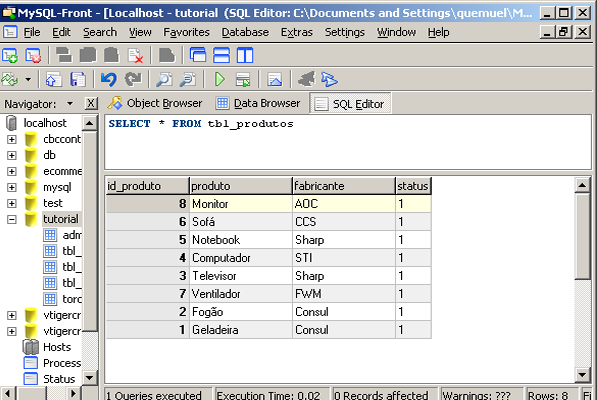The height and width of the screenshot is (400, 597).
Task: Select the Geladeira cell in results
Action: click(241, 330)
